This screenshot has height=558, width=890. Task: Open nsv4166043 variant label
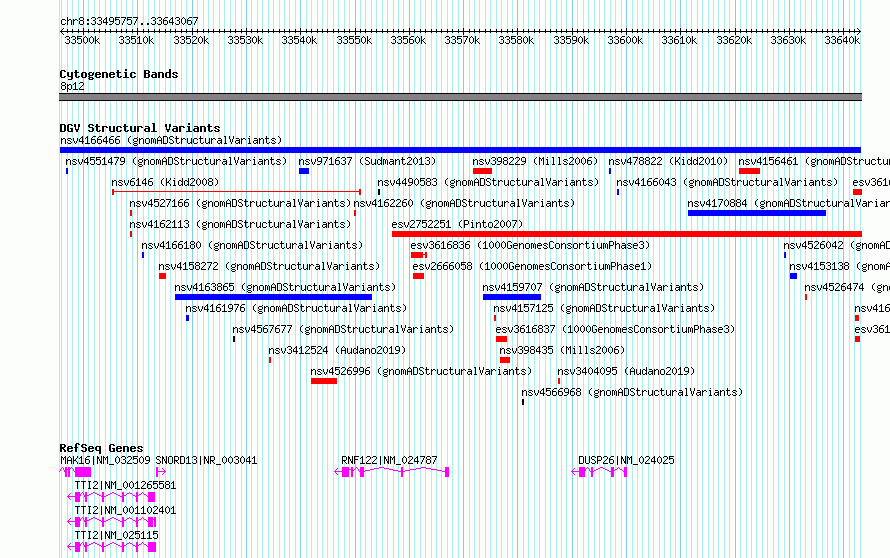(x=727, y=182)
